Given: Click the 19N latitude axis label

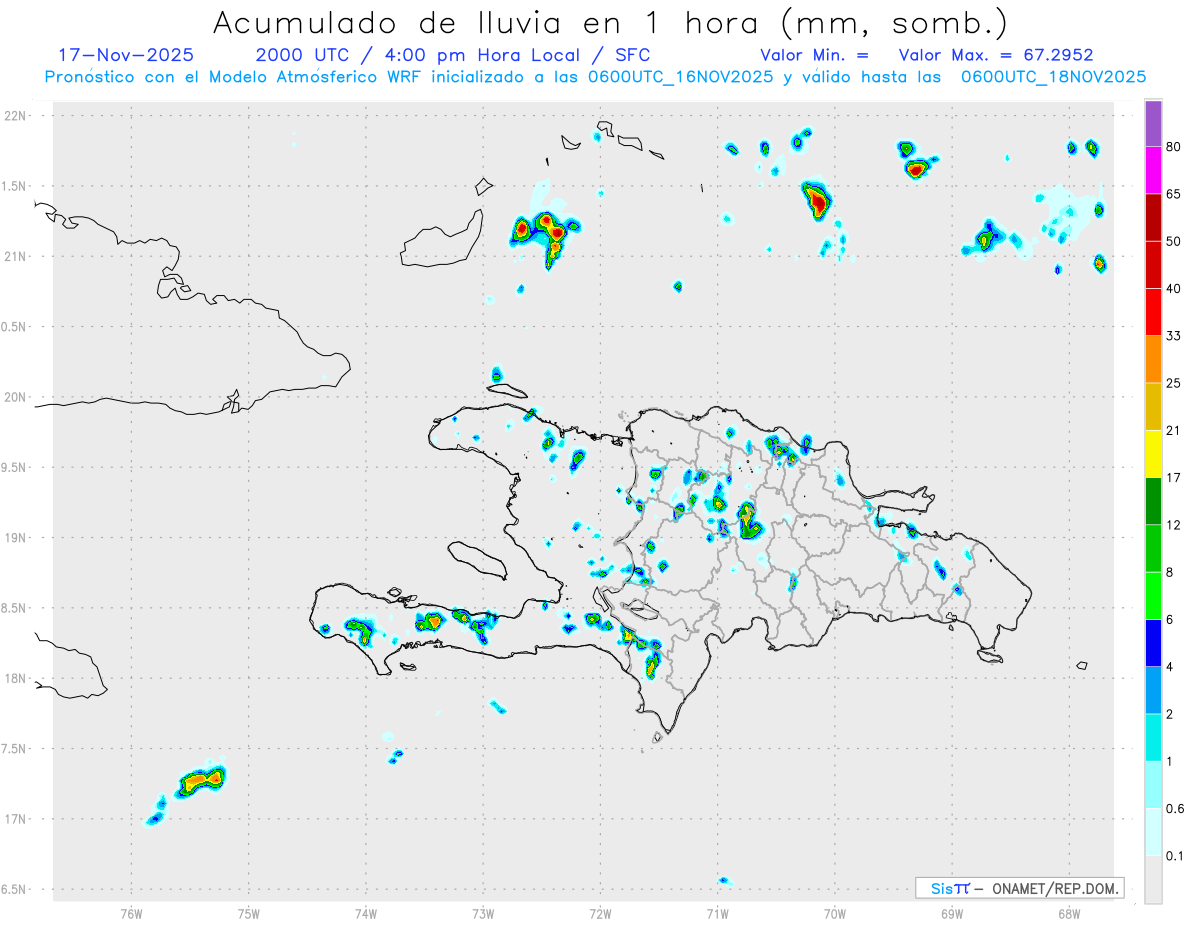Looking at the screenshot, I should click(17, 537).
